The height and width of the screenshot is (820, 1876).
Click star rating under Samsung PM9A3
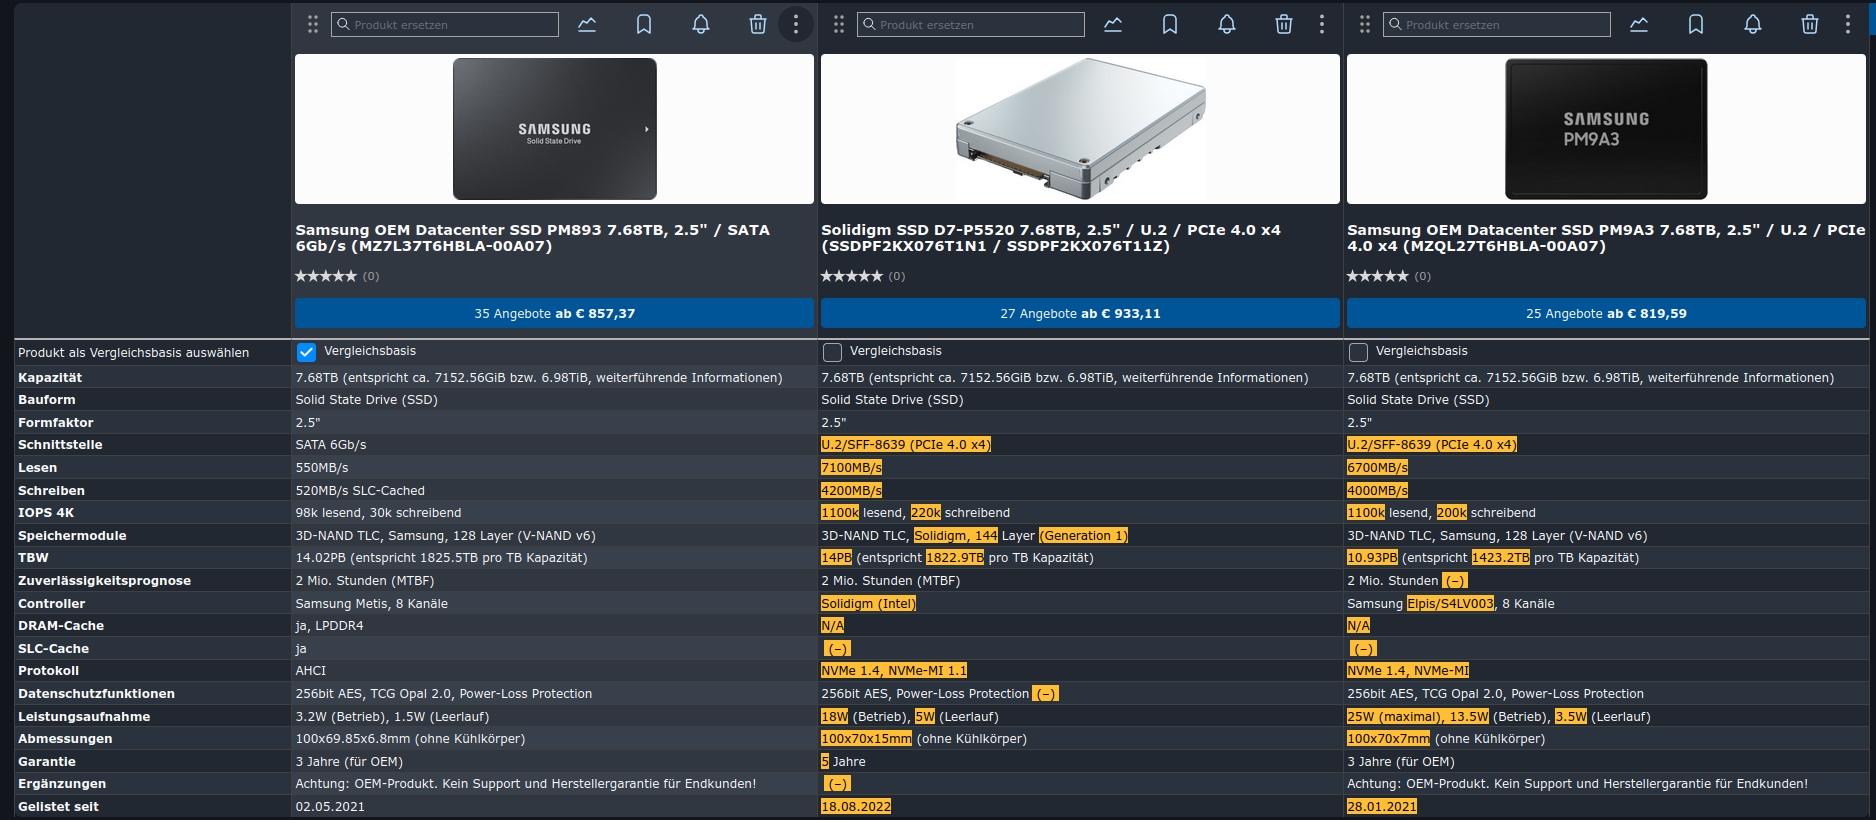[x=1378, y=276]
